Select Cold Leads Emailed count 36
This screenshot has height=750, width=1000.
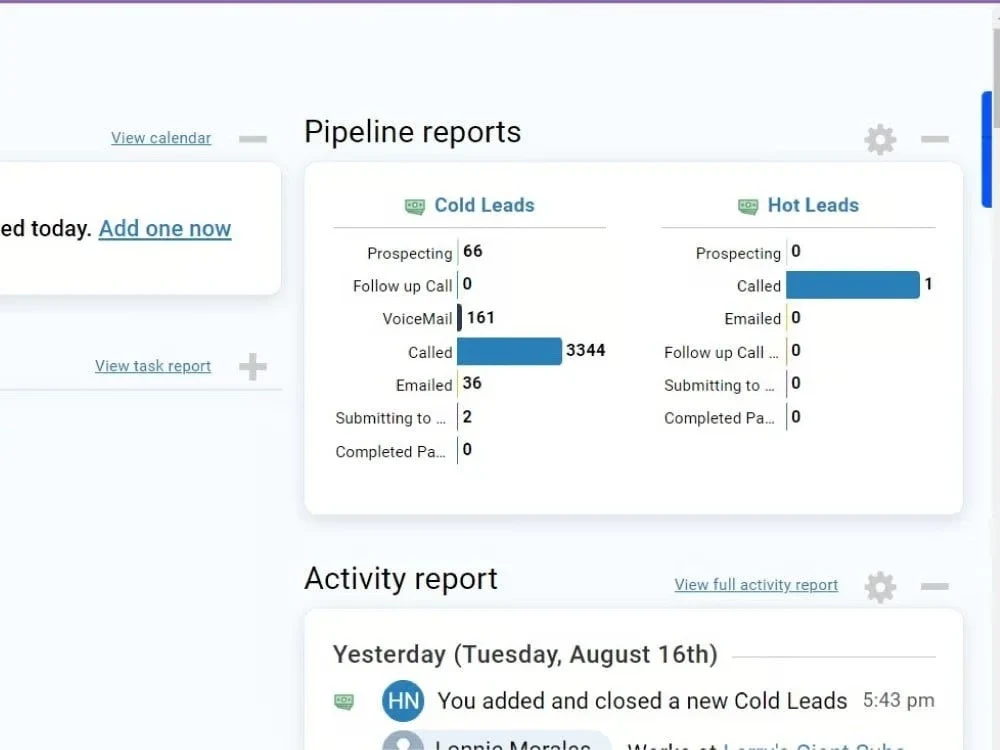[x=472, y=383]
